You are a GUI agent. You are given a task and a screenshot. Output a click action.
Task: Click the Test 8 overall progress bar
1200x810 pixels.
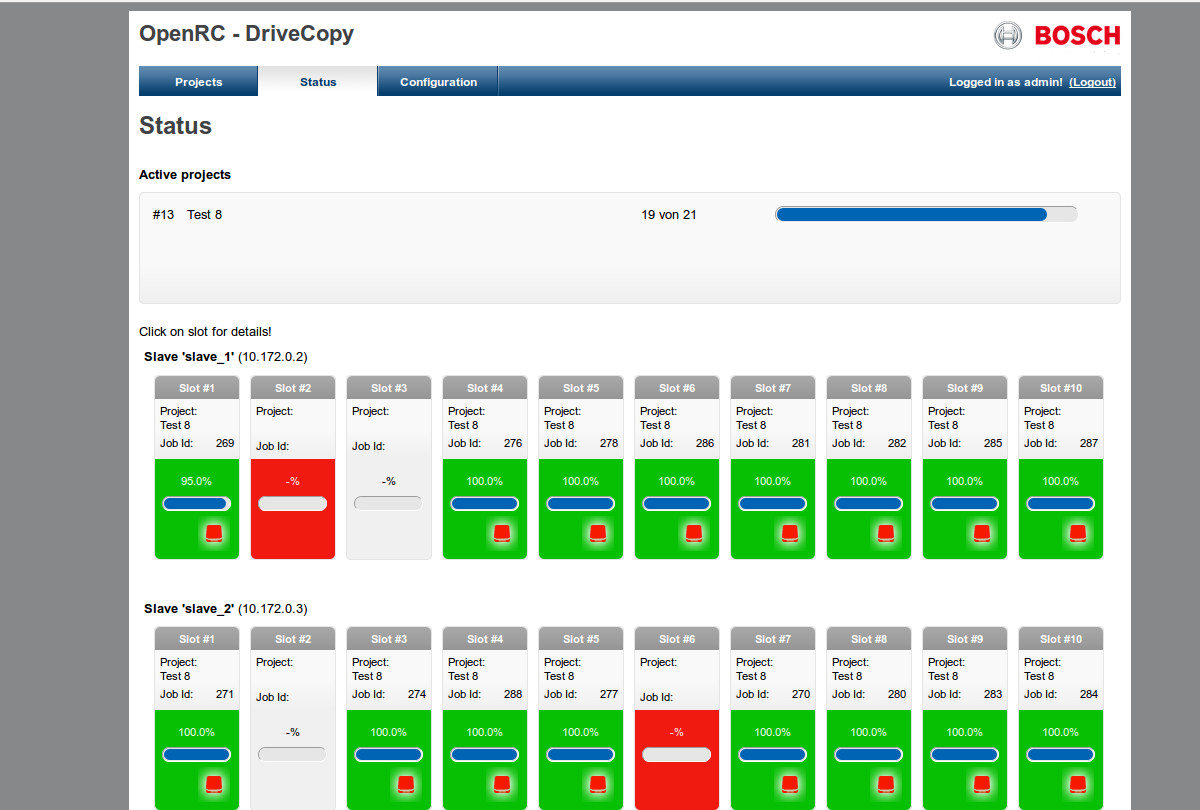tap(925, 214)
